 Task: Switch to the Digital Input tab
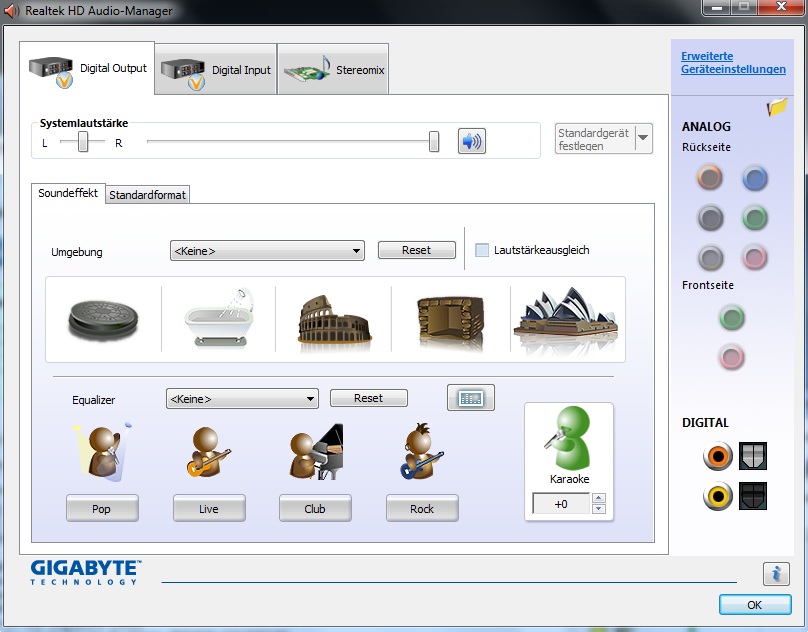(x=215, y=70)
